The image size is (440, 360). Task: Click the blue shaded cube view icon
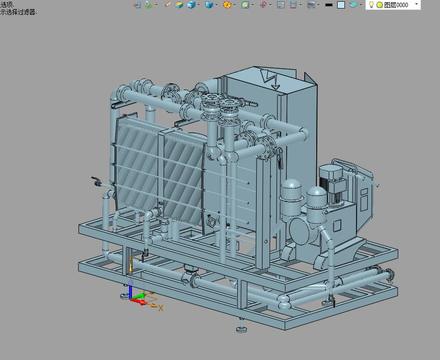191,4
